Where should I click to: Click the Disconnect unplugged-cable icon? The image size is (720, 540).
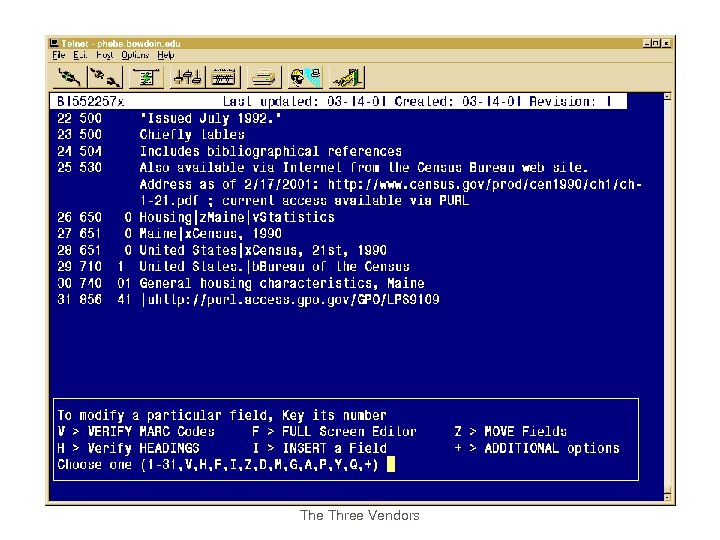click(105, 77)
